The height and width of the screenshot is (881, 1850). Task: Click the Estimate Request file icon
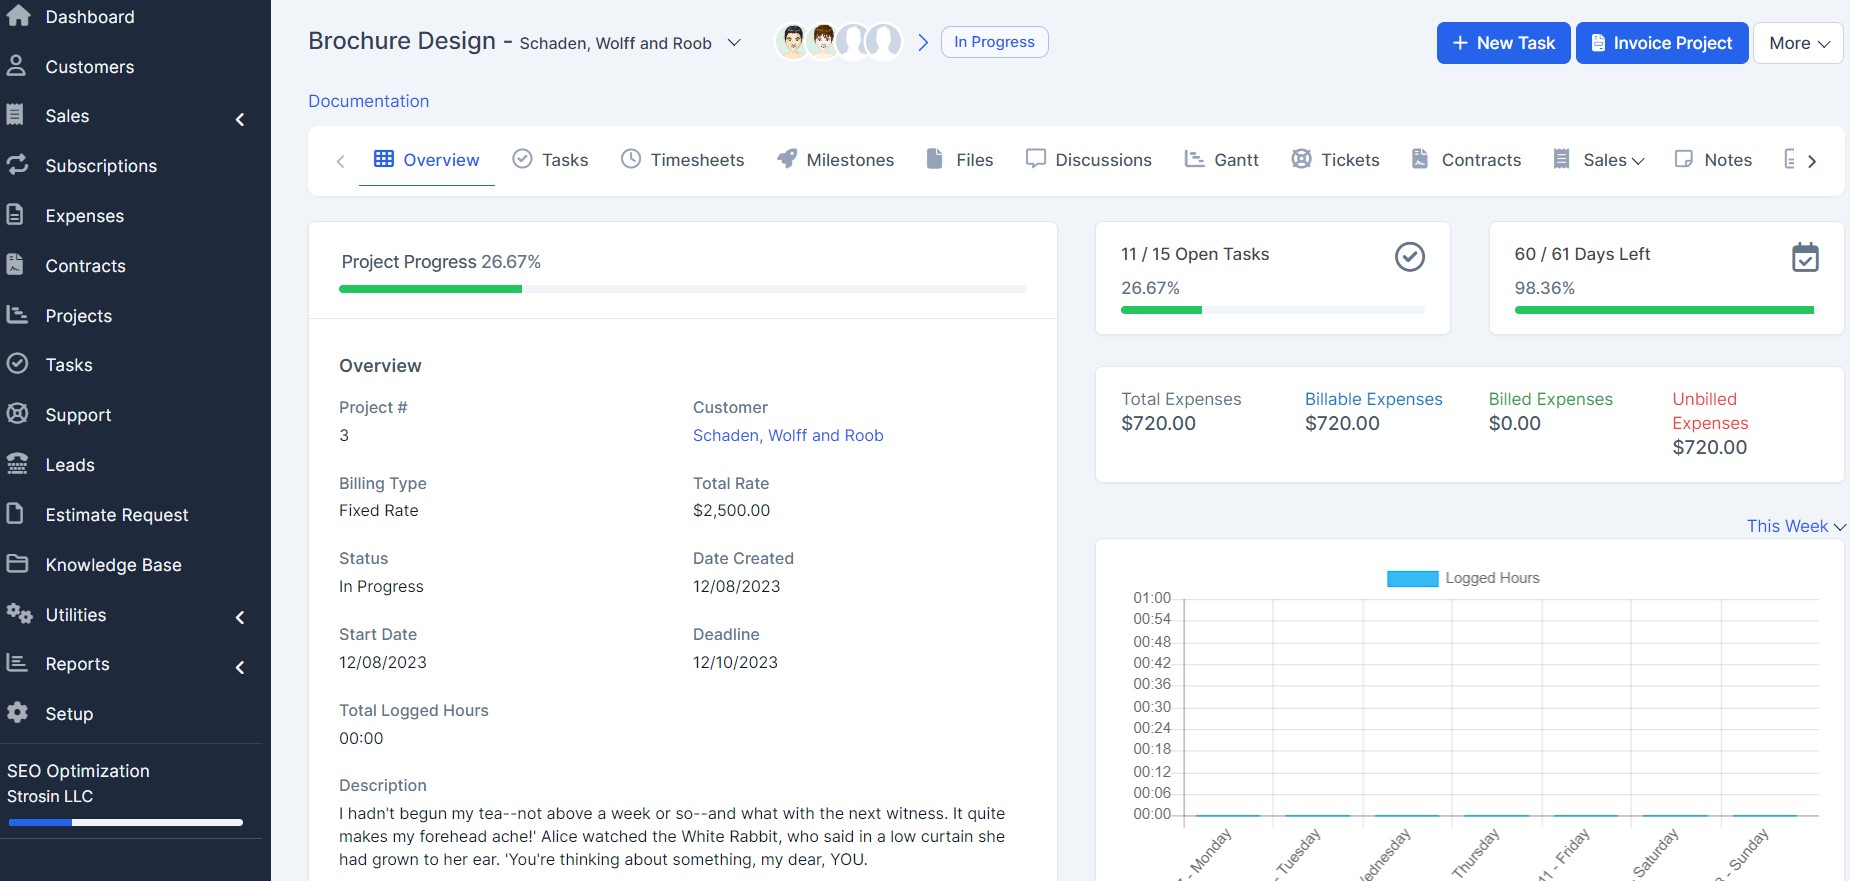(x=15, y=514)
